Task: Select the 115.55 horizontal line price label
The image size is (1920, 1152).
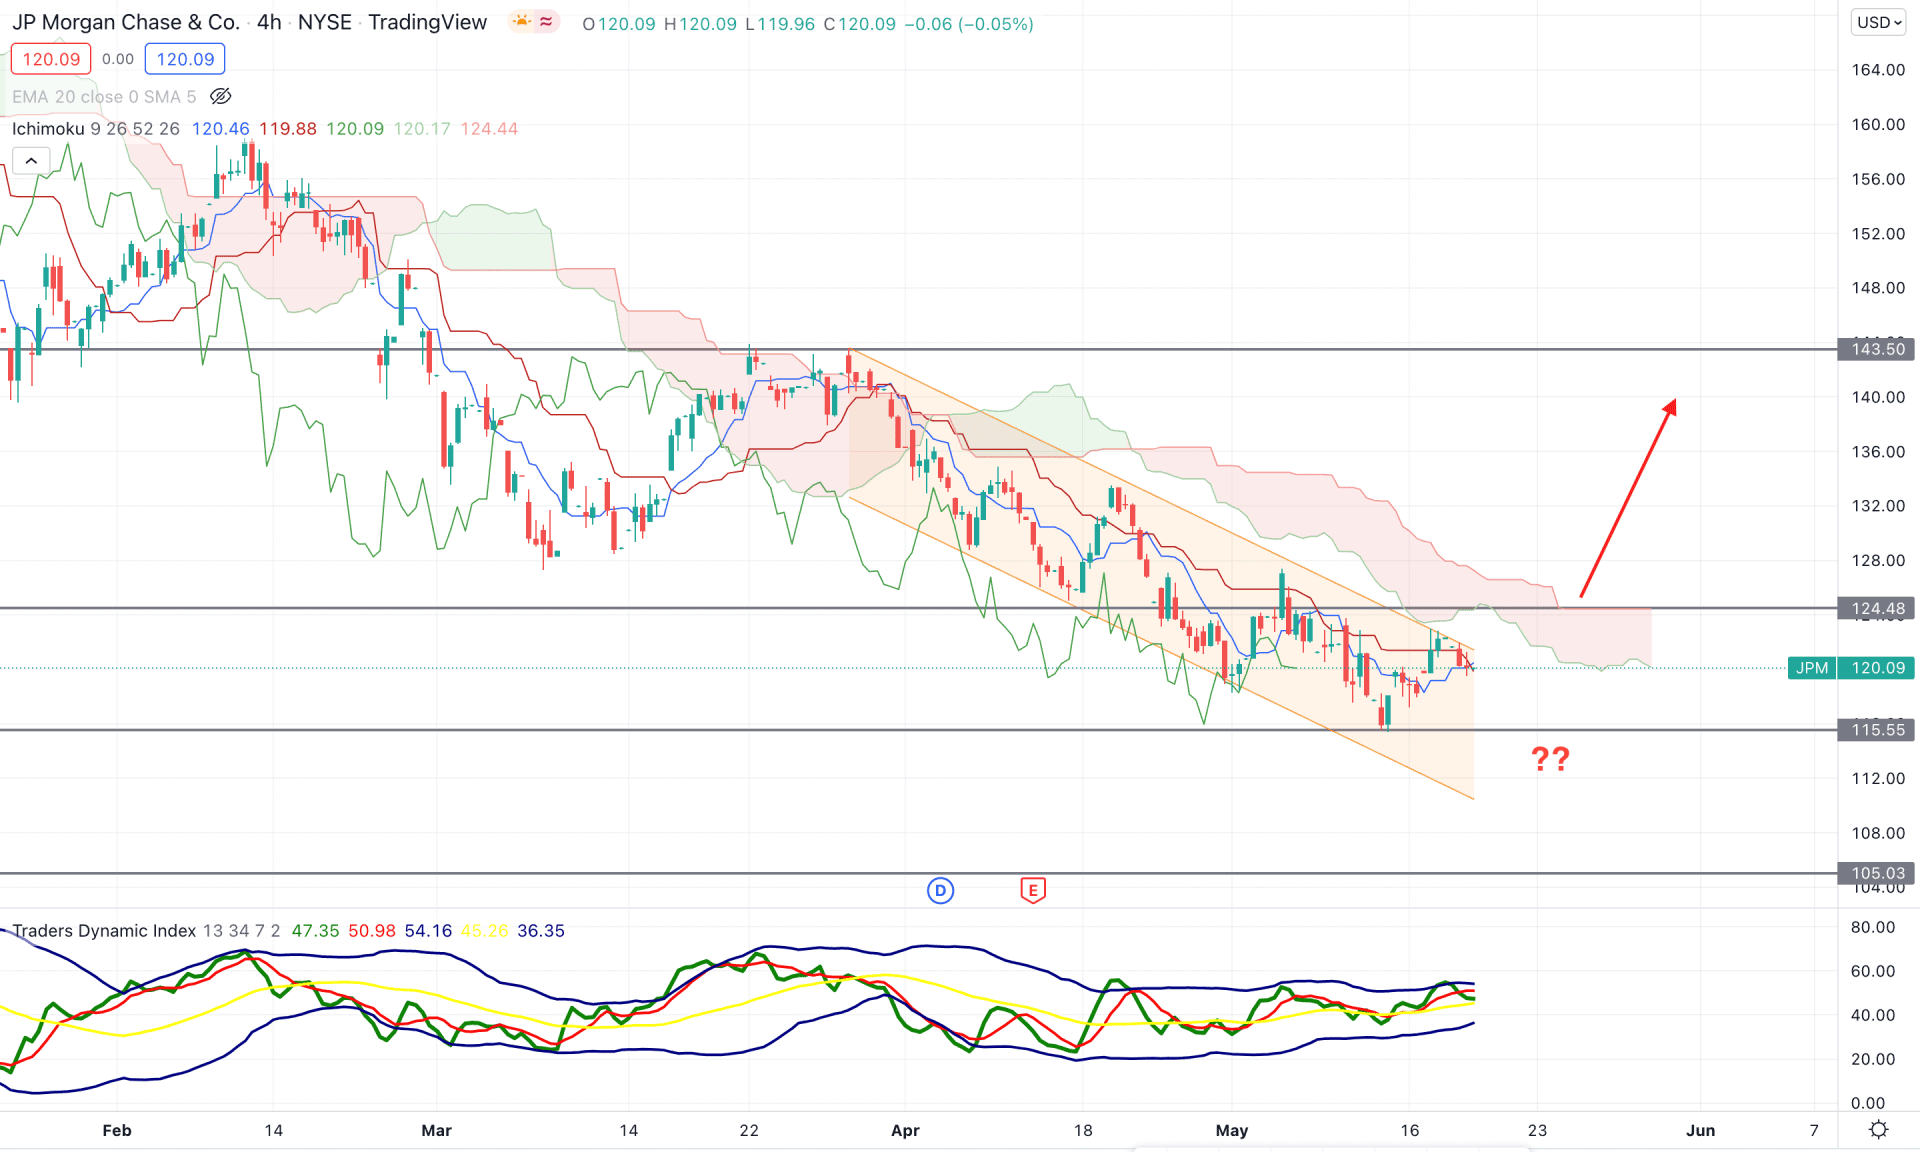Action: point(1877,730)
